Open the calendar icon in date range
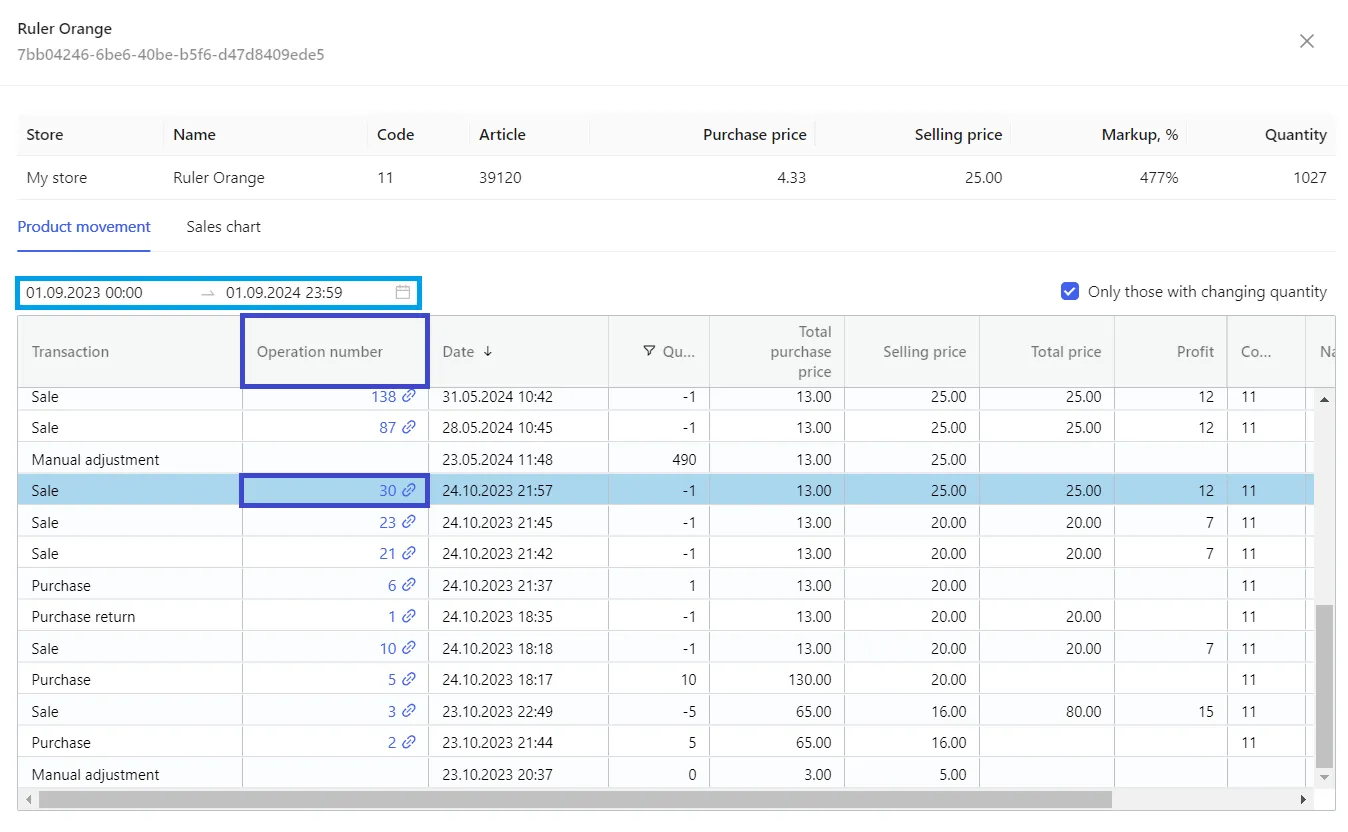 [403, 293]
